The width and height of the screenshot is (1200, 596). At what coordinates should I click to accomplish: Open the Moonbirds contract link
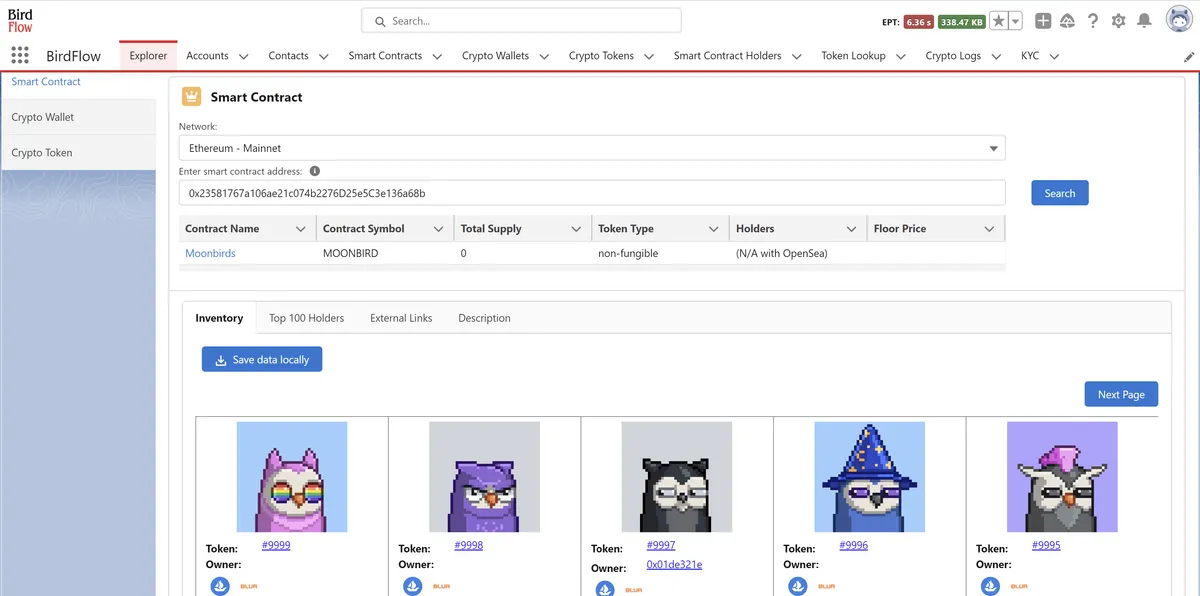click(210, 254)
